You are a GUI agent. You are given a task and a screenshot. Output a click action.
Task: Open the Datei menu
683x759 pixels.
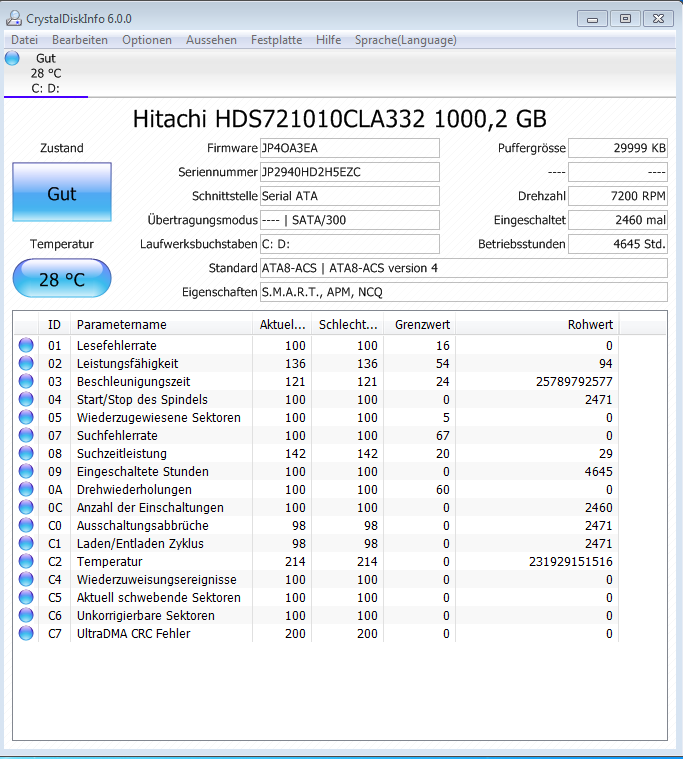click(x=25, y=40)
